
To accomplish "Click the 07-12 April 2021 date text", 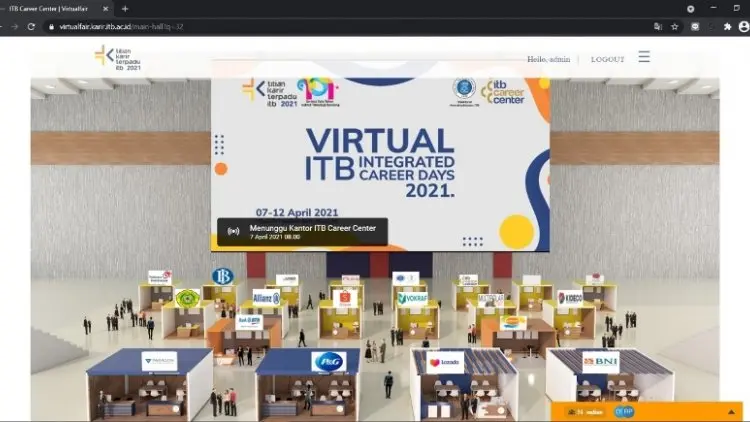I will pos(297,212).
